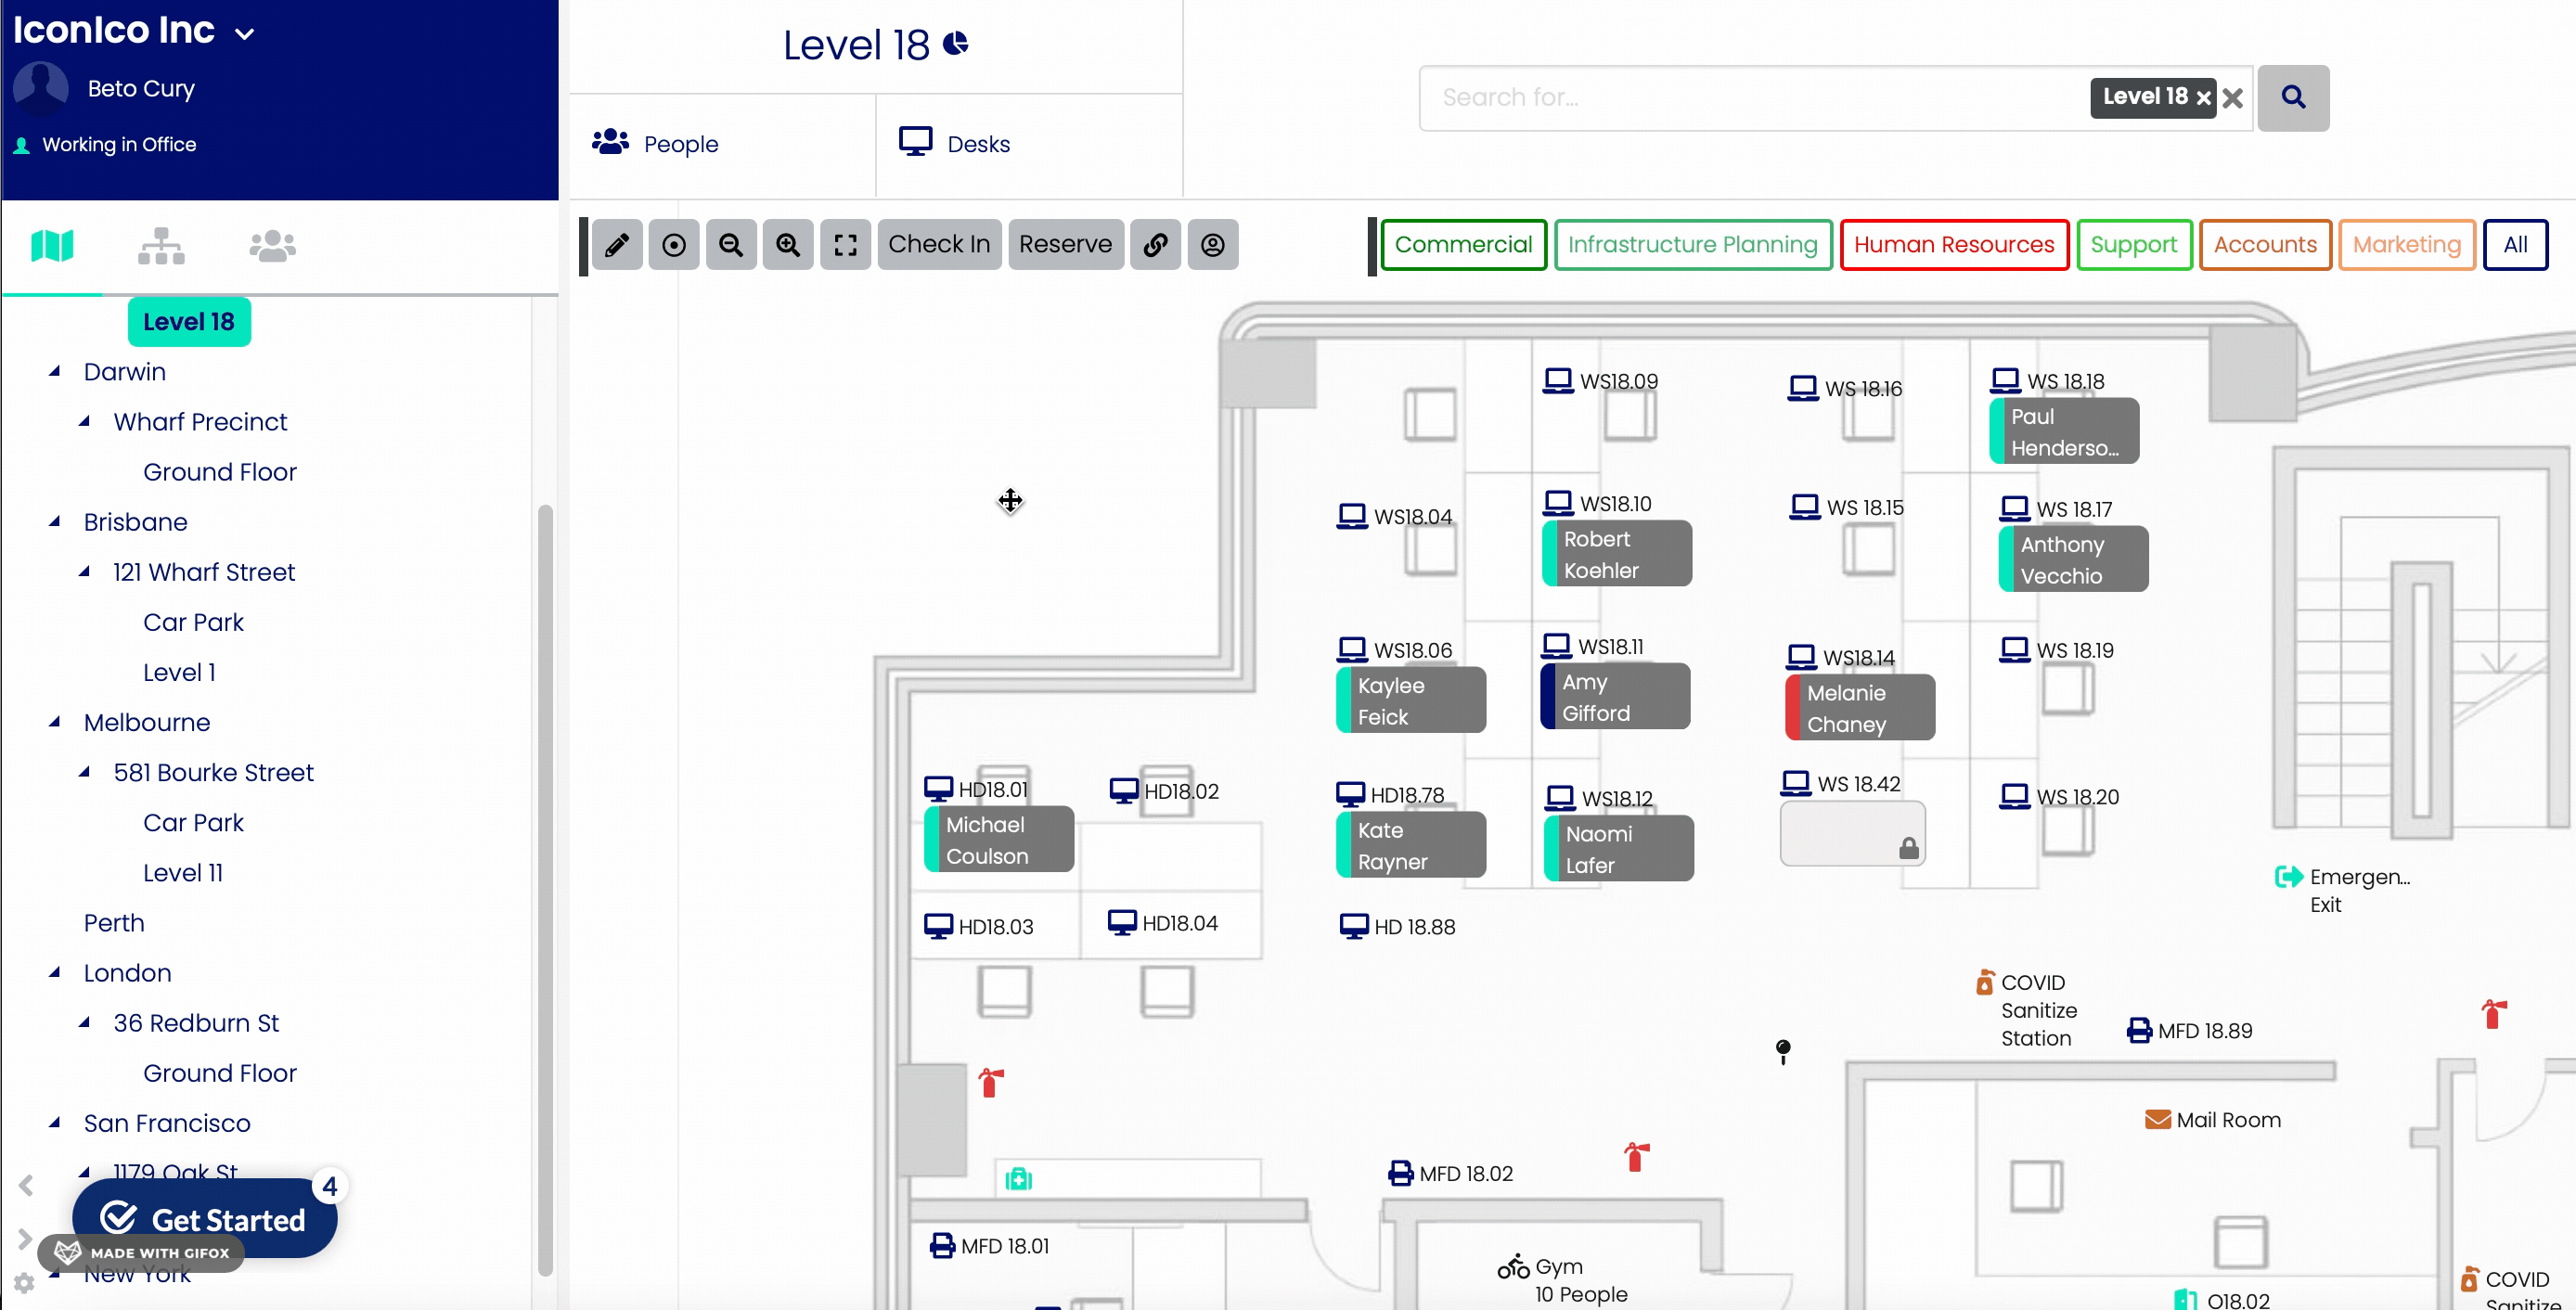This screenshot has width=2576, height=1310.
Task: Collapse the Brisbane tree node
Action: (55, 522)
